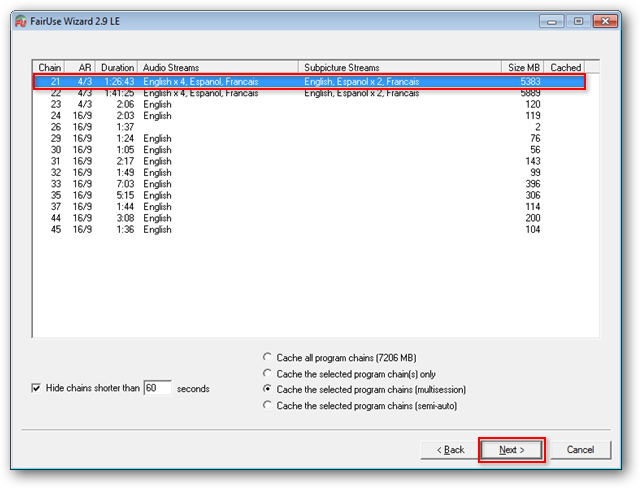Select chain 22 row with duration 1:41:25
Screen dimensions: 640x488
point(309,93)
